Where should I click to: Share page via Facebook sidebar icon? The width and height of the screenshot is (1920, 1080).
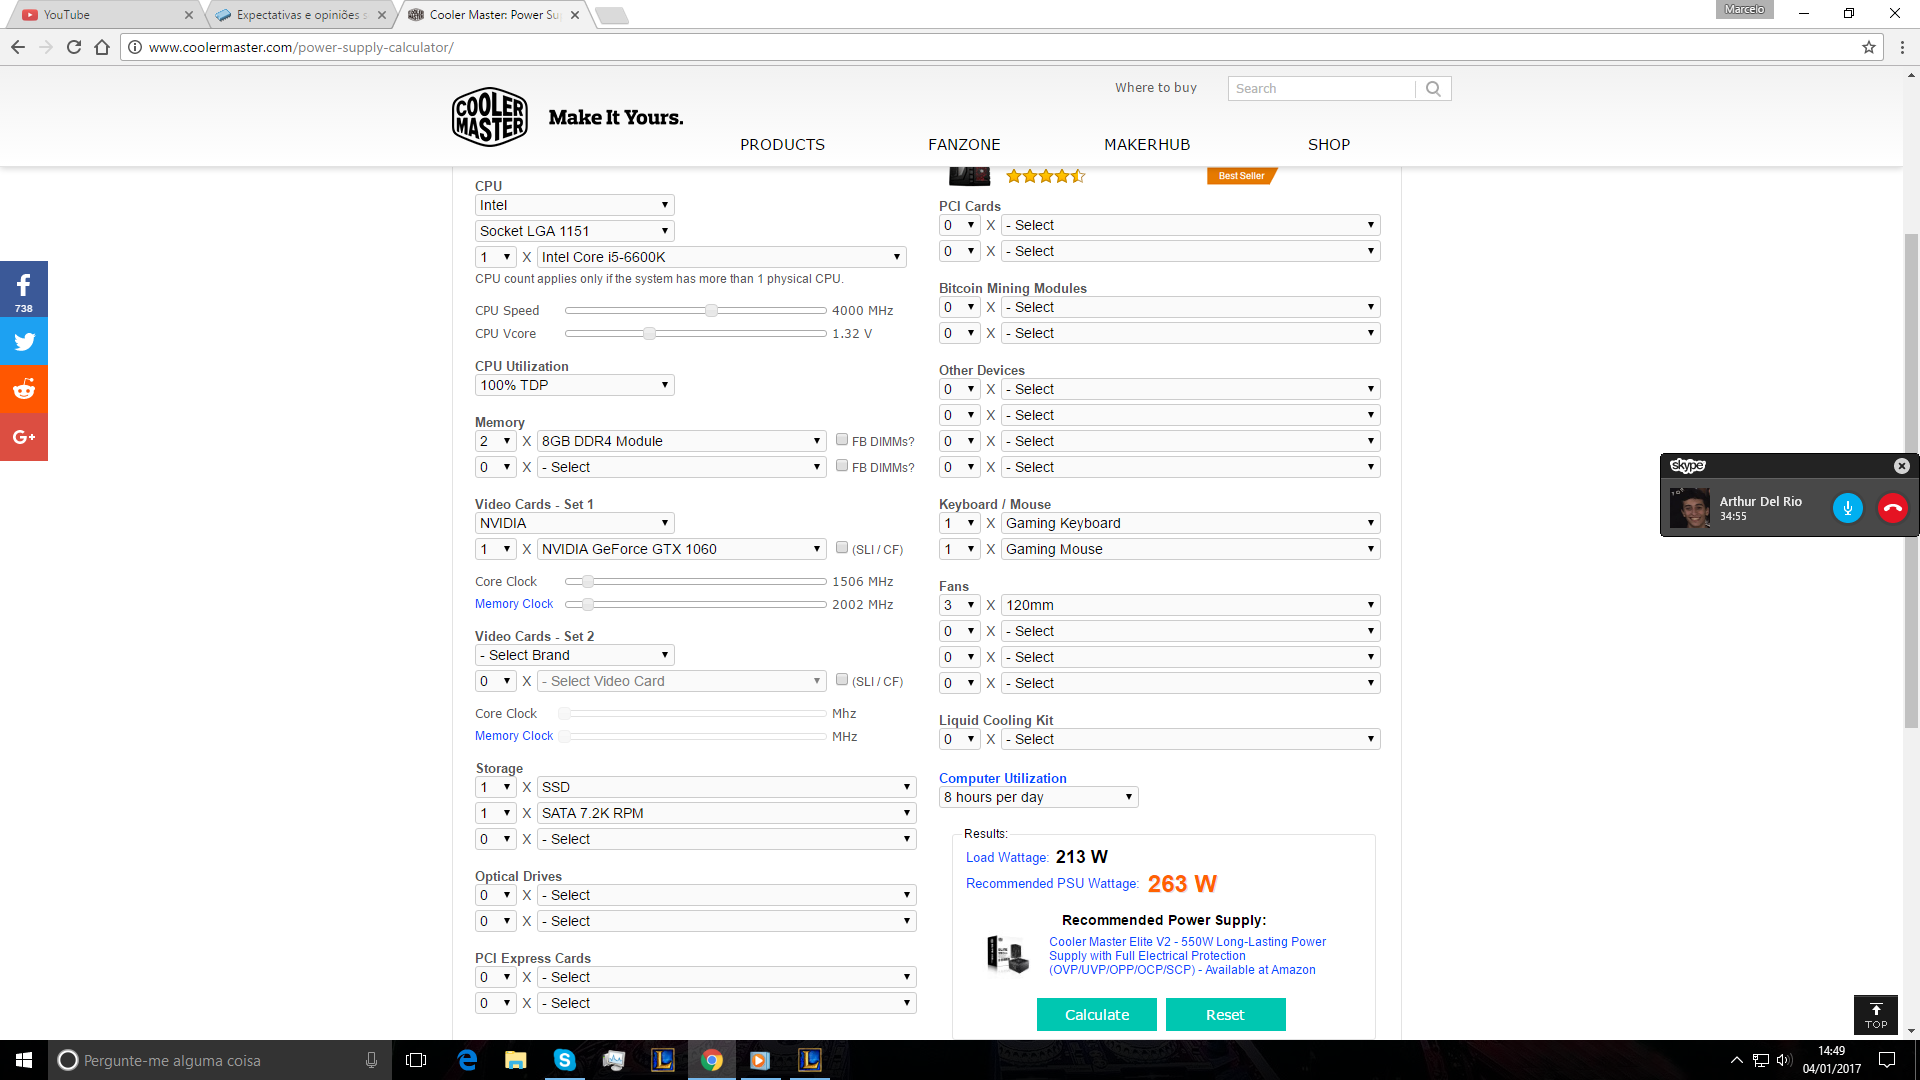click(x=24, y=289)
